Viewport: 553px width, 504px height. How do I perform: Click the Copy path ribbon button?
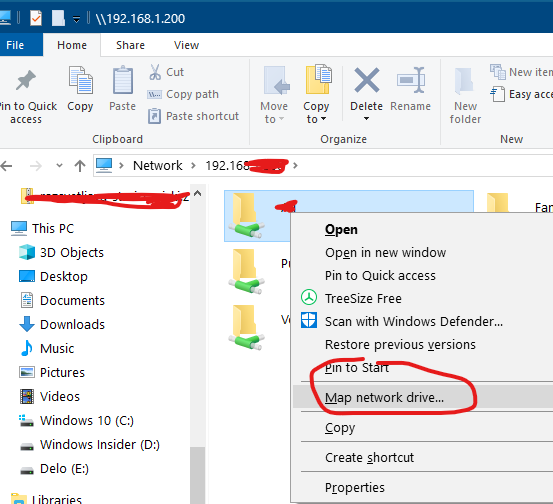[183, 94]
